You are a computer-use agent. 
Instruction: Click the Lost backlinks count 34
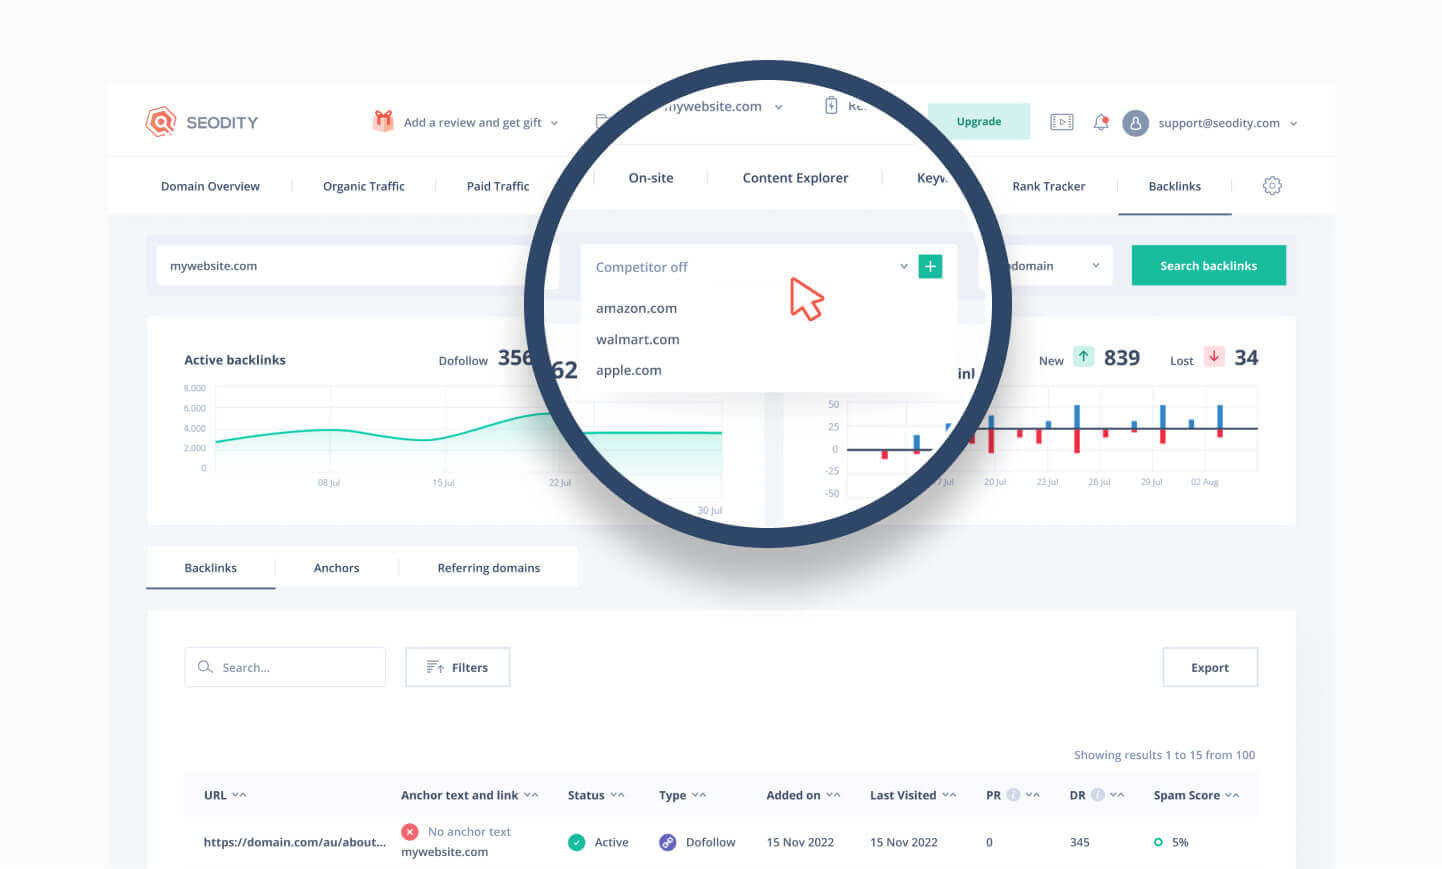coord(1246,358)
